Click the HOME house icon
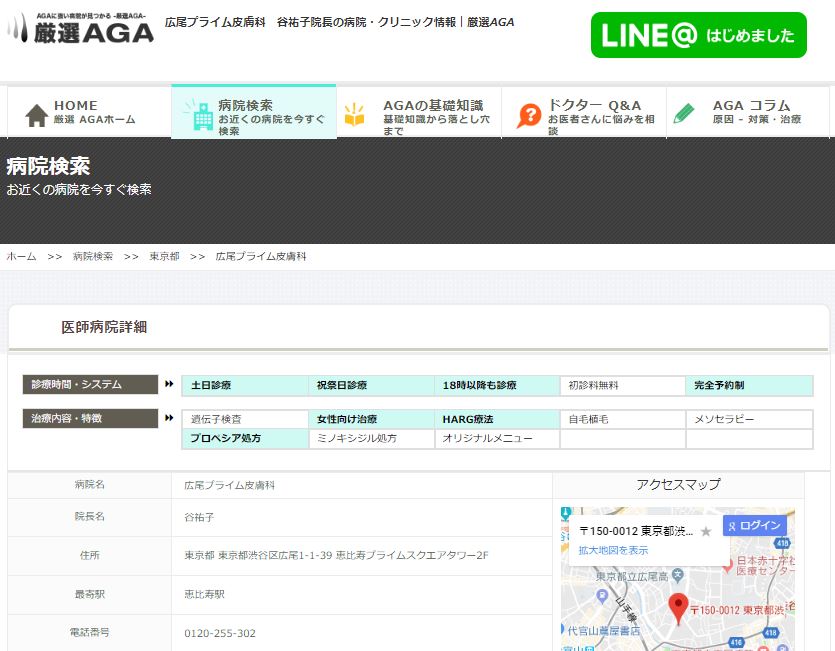The width and height of the screenshot is (835, 651). (x=36, y=115)
